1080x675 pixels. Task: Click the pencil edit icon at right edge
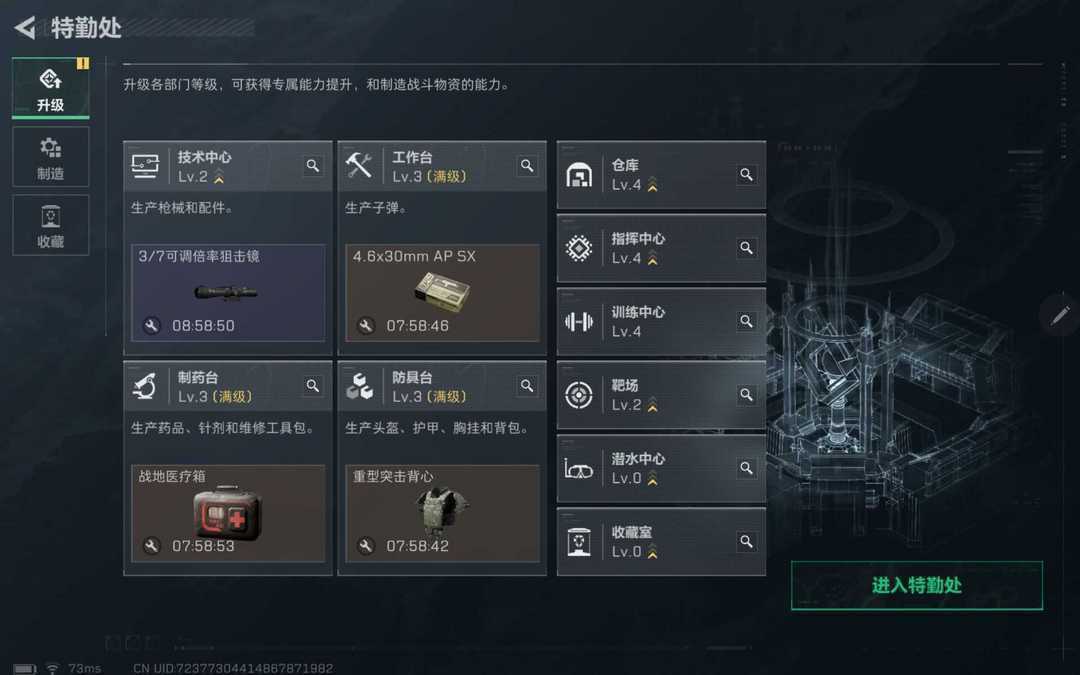1060,315
